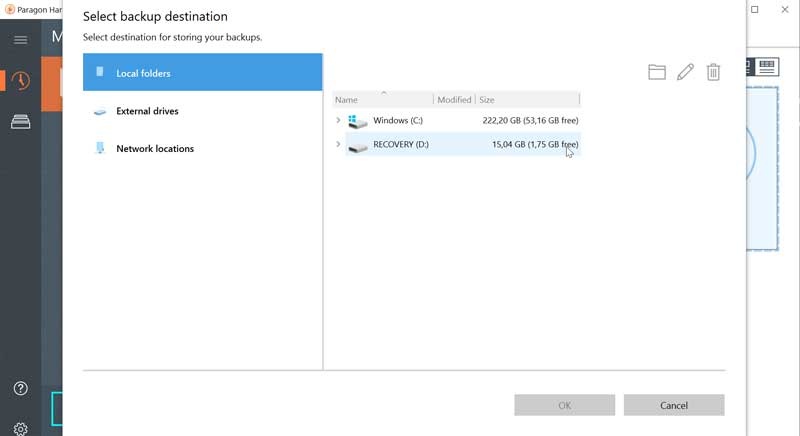Open settings gear icon
Viewport: 800px width, 436px height.
pos(20,428)
